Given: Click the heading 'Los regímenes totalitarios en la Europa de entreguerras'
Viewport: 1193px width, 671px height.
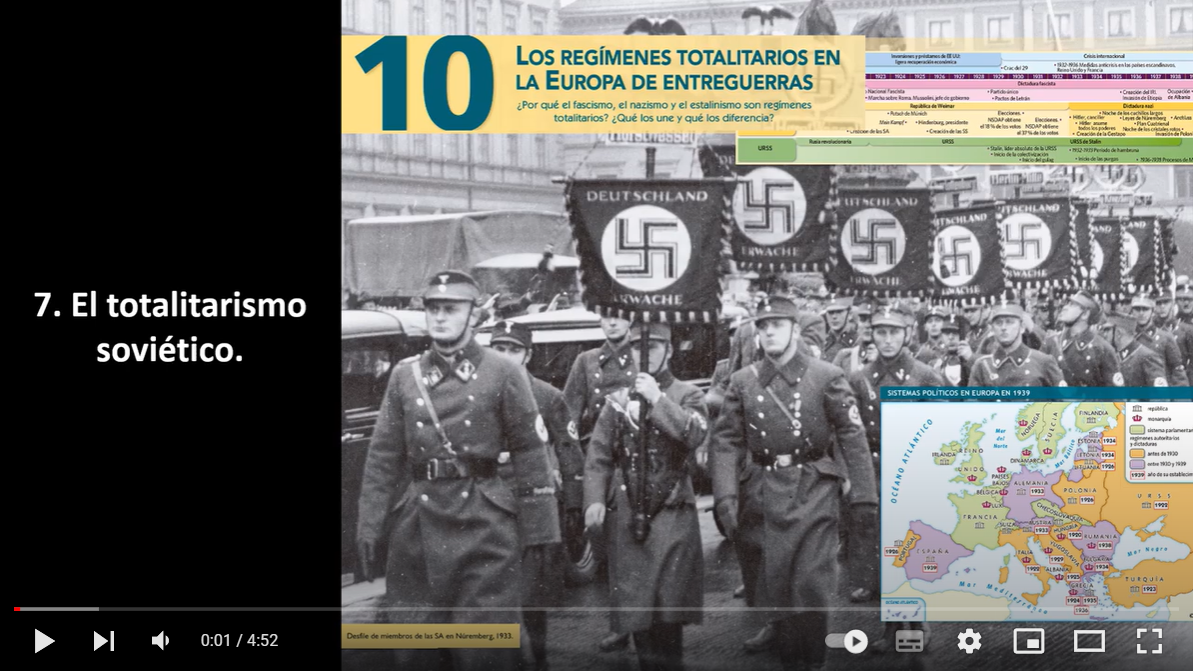Looking at the screenshot, I should (677, 68).
